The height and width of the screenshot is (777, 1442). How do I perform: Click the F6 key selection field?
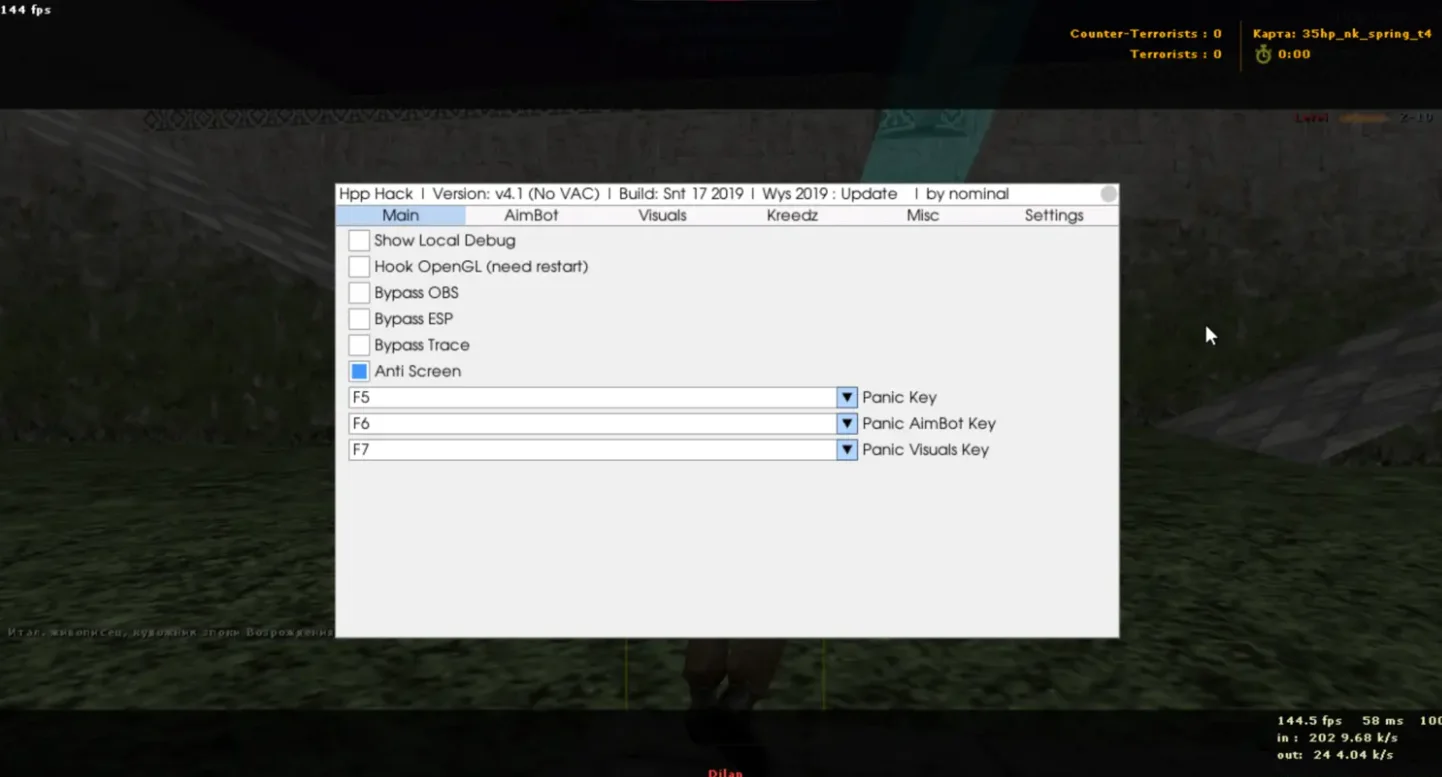(592, 423)
